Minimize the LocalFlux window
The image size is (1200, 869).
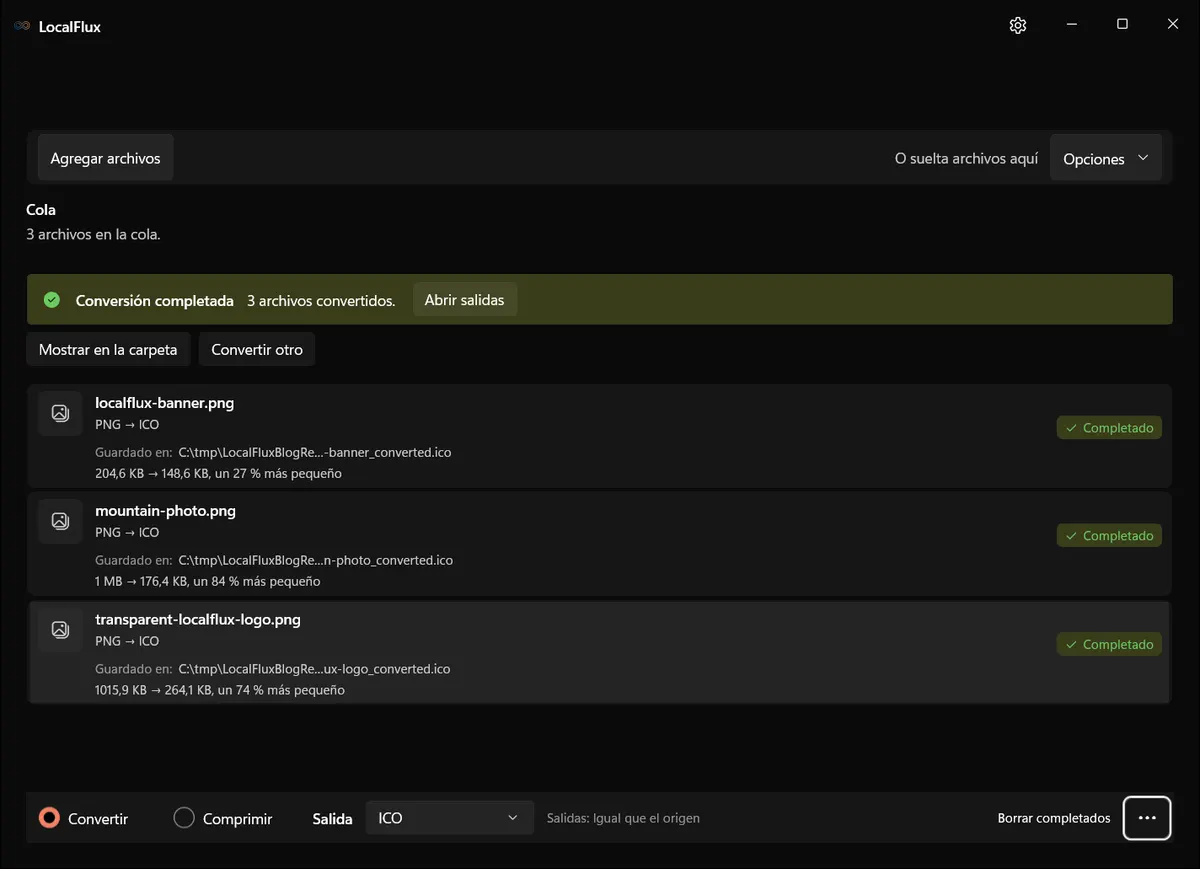click(x=1071, y=25)
